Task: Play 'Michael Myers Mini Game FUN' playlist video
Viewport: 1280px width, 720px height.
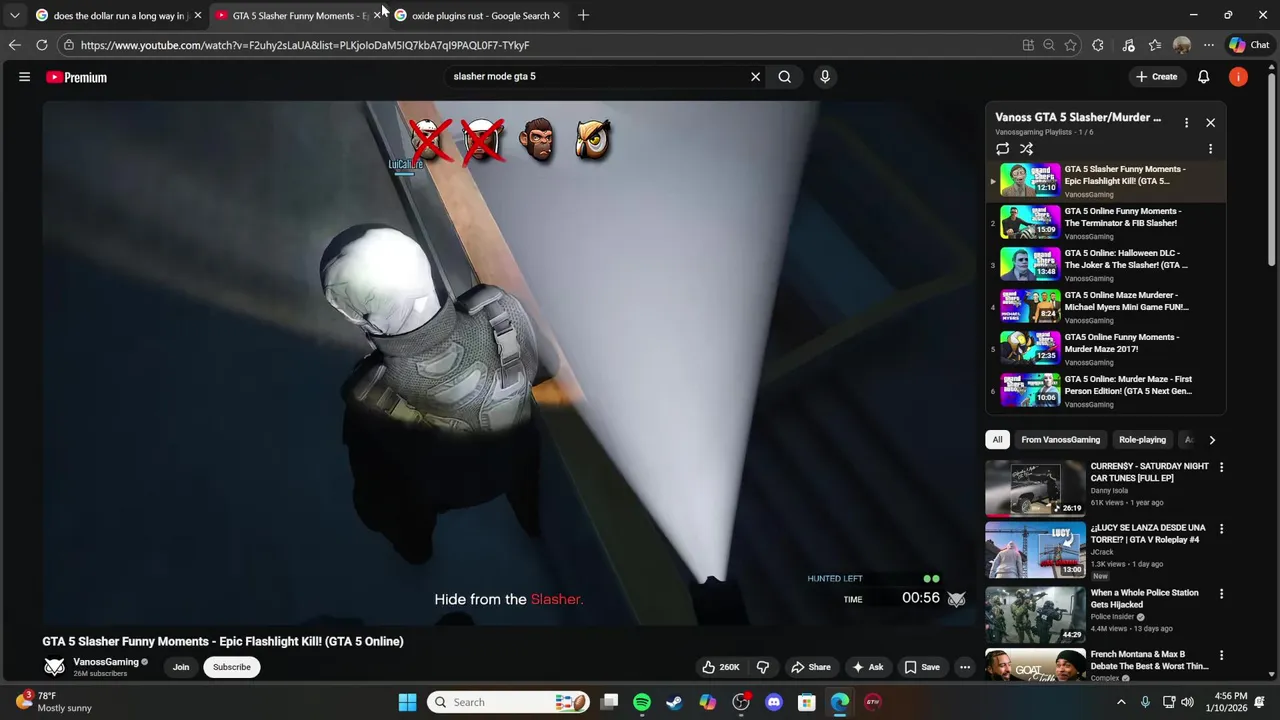Action: tap(1106, 306)
